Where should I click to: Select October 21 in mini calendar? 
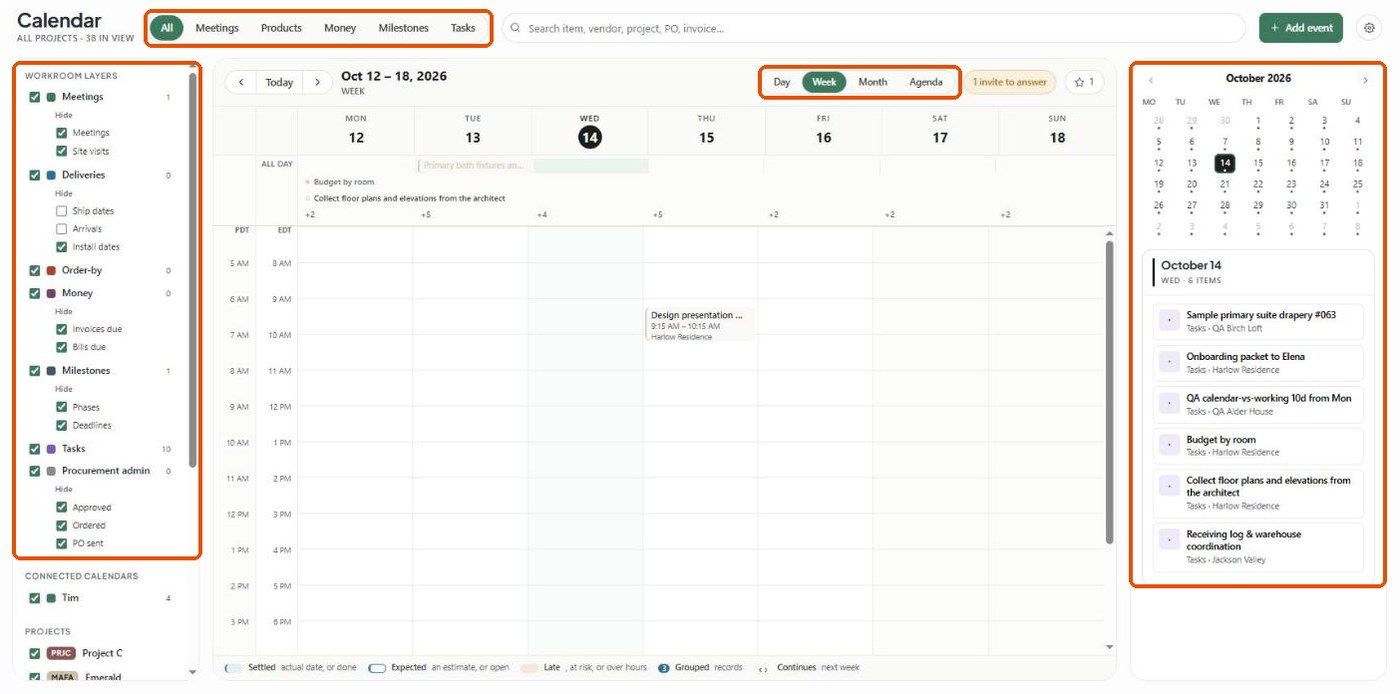1225,185
